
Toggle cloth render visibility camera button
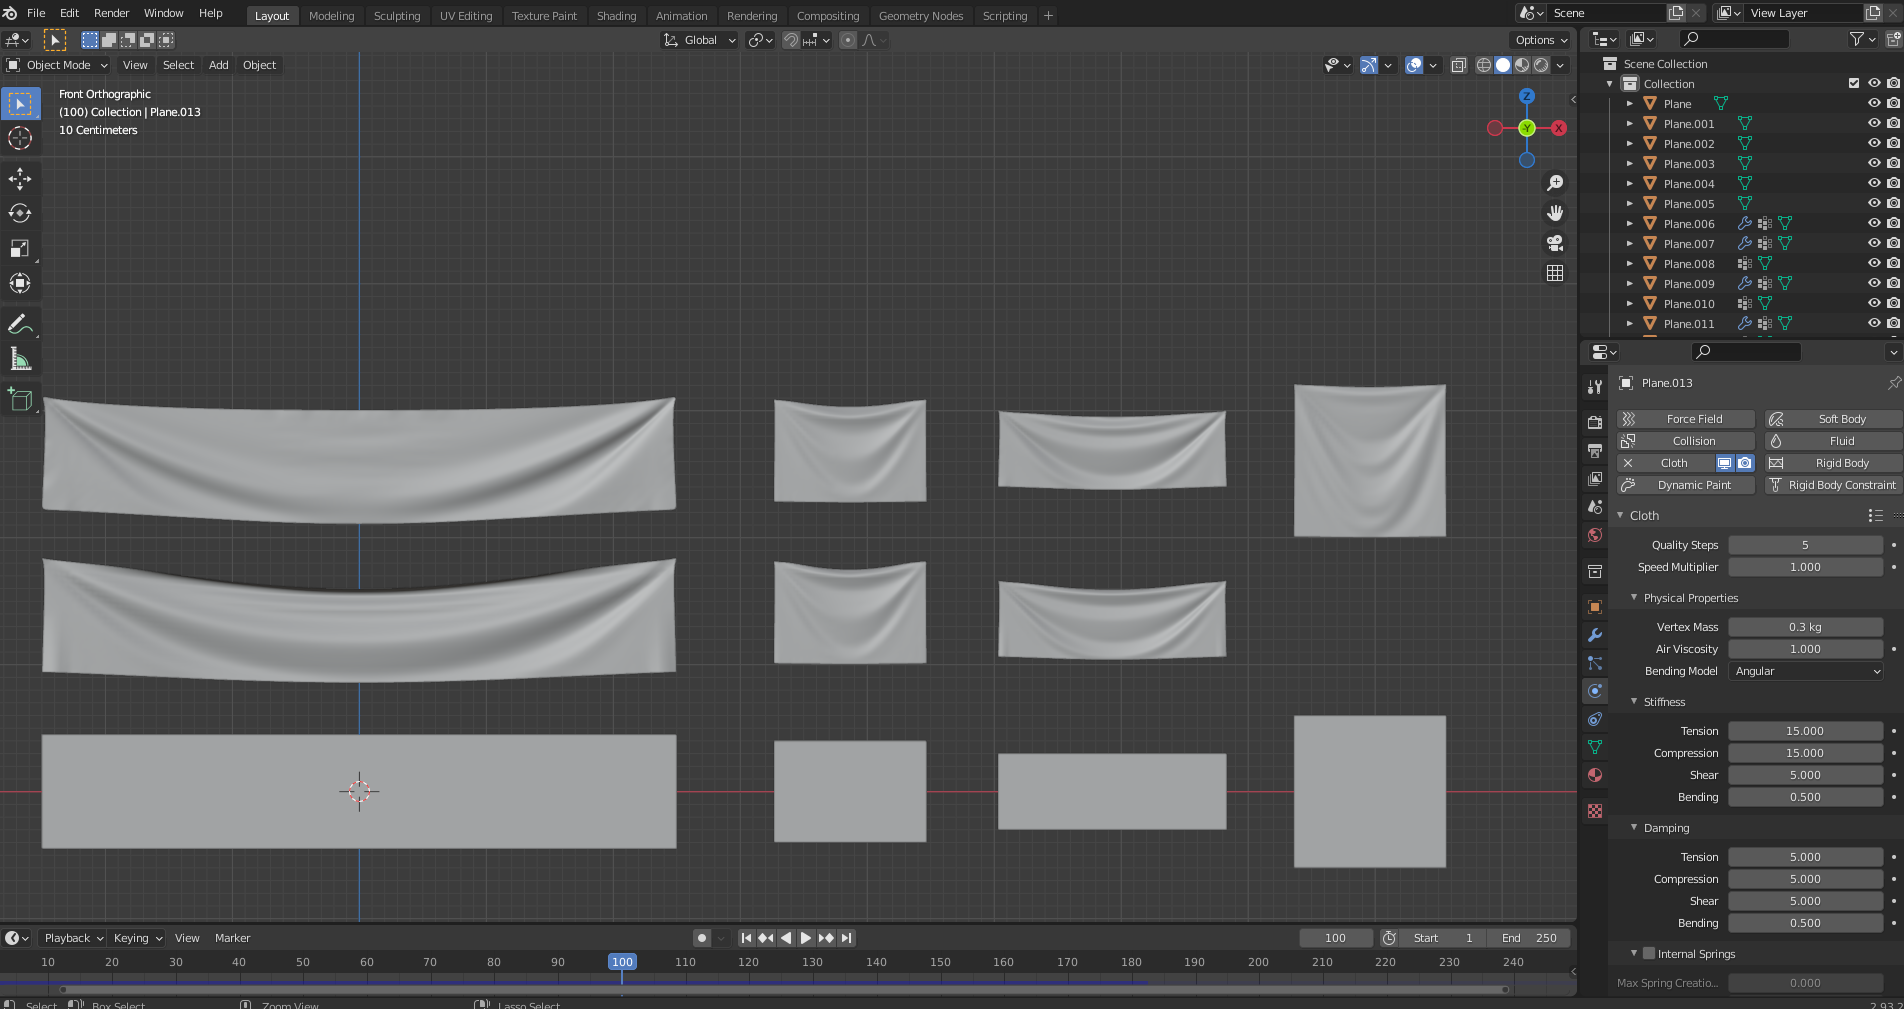tap(1745, 463)
